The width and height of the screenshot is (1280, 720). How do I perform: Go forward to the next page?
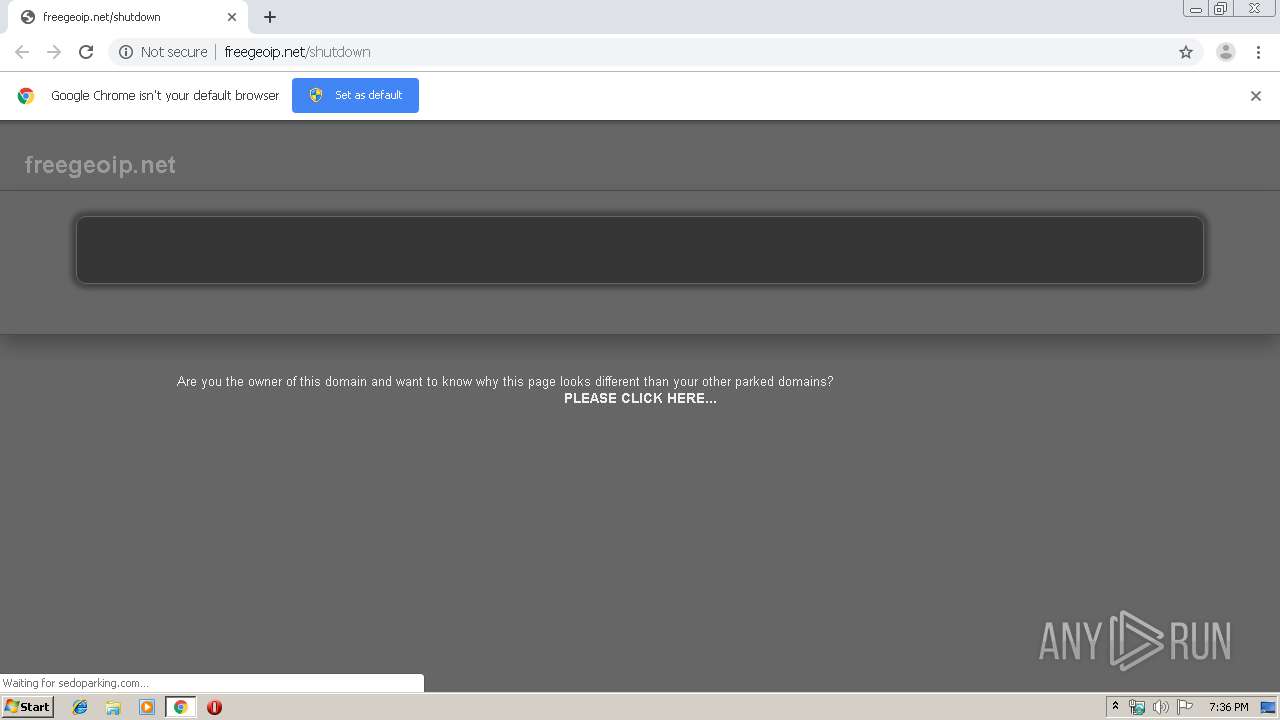click(54, 52)
